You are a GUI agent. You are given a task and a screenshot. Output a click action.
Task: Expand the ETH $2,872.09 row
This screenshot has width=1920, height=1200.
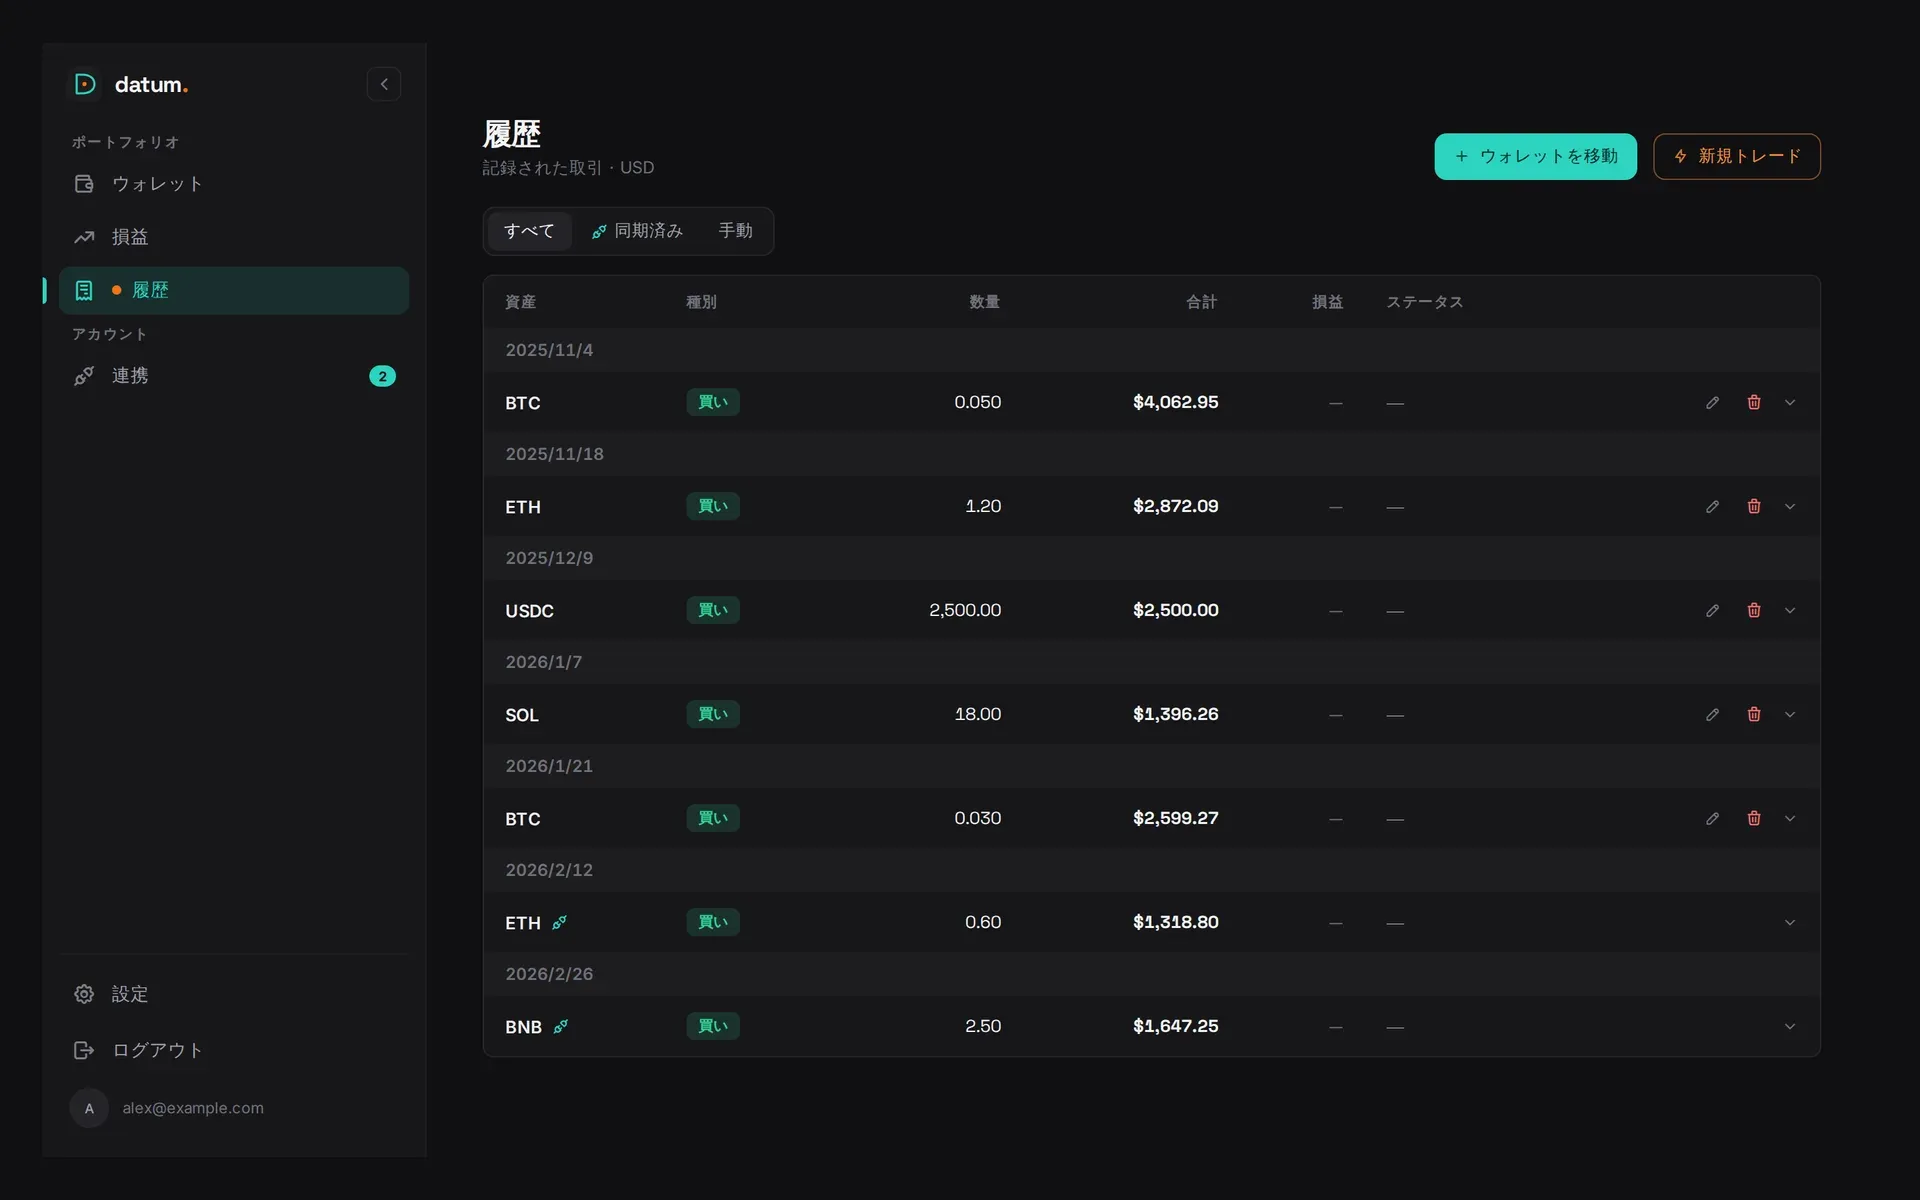point(1790,507)
